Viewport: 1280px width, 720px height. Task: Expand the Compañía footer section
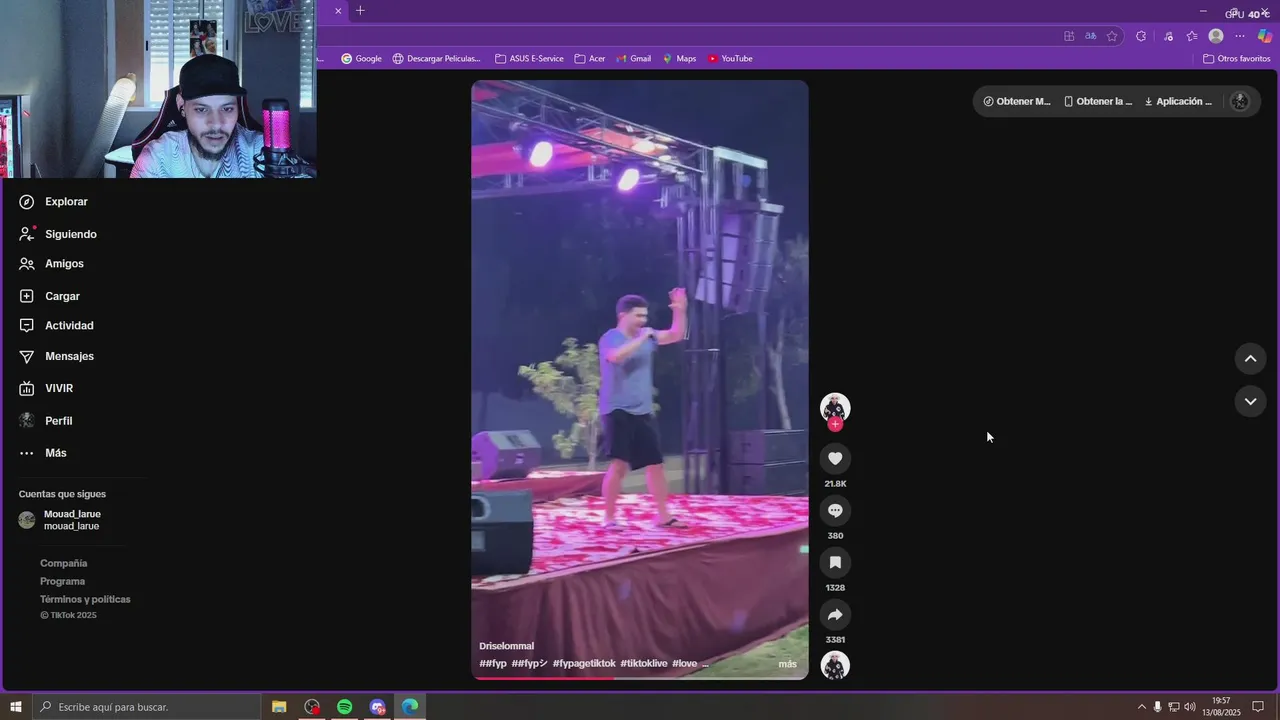(64, 563)
